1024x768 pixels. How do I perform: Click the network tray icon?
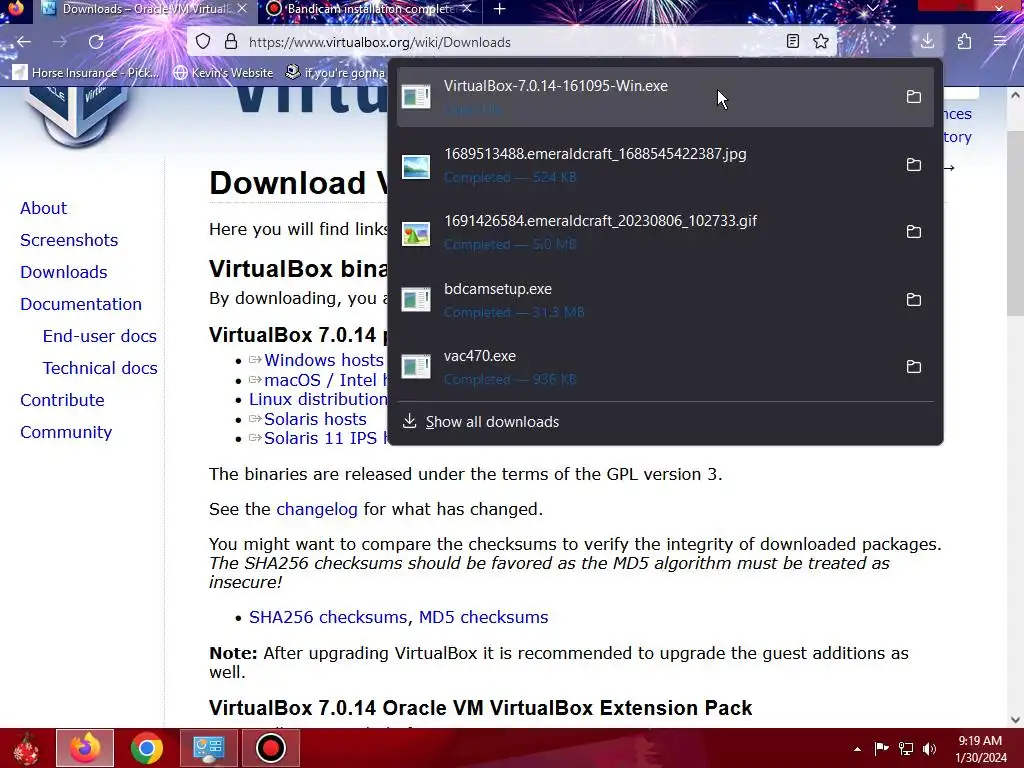tap(906, 748)
